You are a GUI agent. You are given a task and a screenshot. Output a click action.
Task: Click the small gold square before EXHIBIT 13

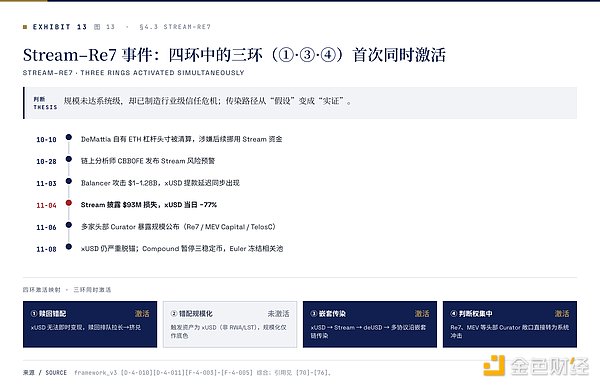(x=25, y=27)
